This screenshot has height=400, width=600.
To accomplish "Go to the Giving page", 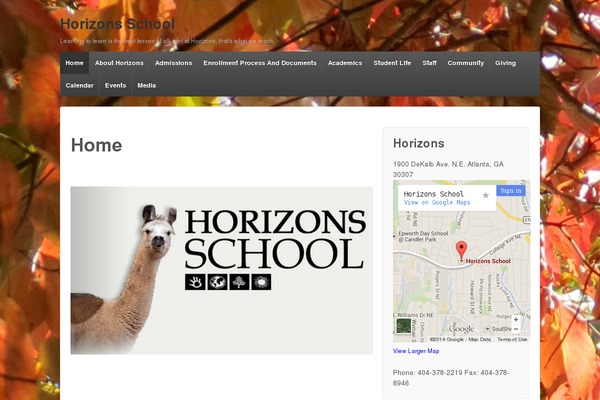I will coord(505,63).
